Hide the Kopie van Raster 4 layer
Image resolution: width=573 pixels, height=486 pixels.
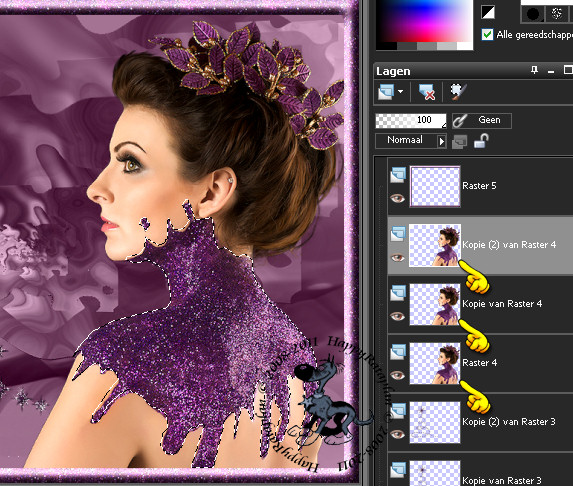pyautogui.click(x=397, y=316)
